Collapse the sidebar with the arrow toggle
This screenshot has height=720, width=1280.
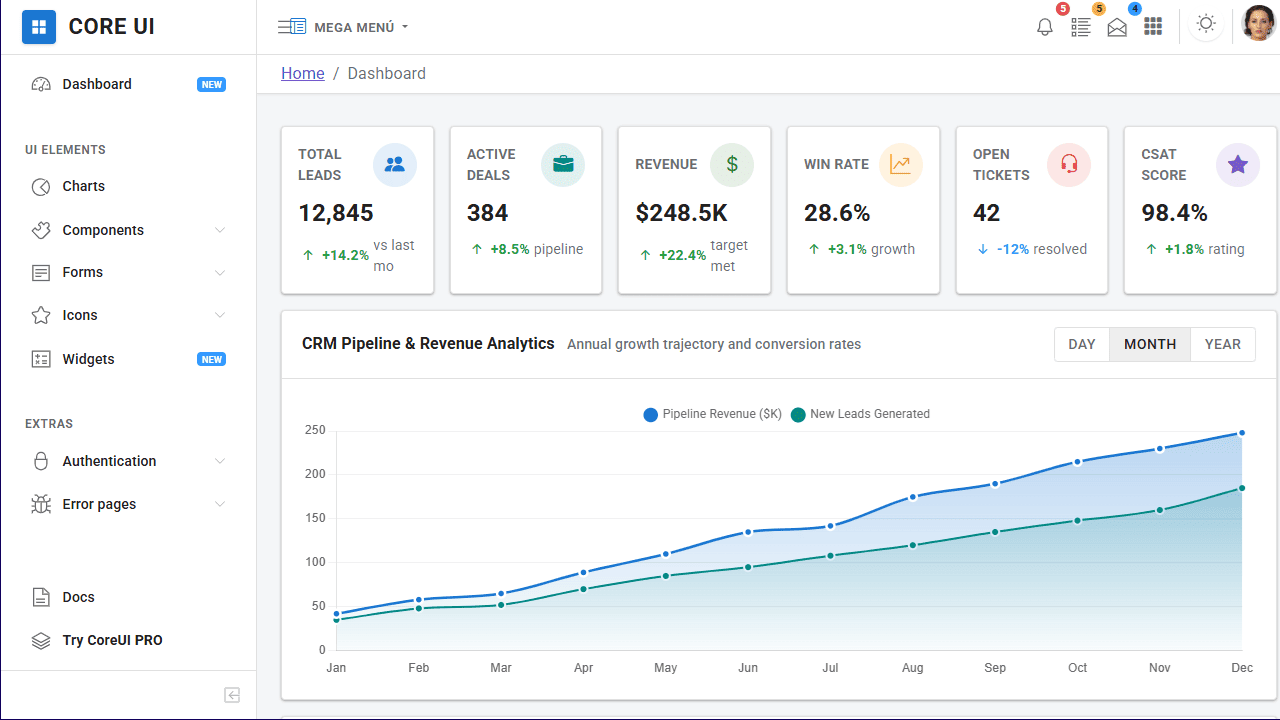(232, 695)
